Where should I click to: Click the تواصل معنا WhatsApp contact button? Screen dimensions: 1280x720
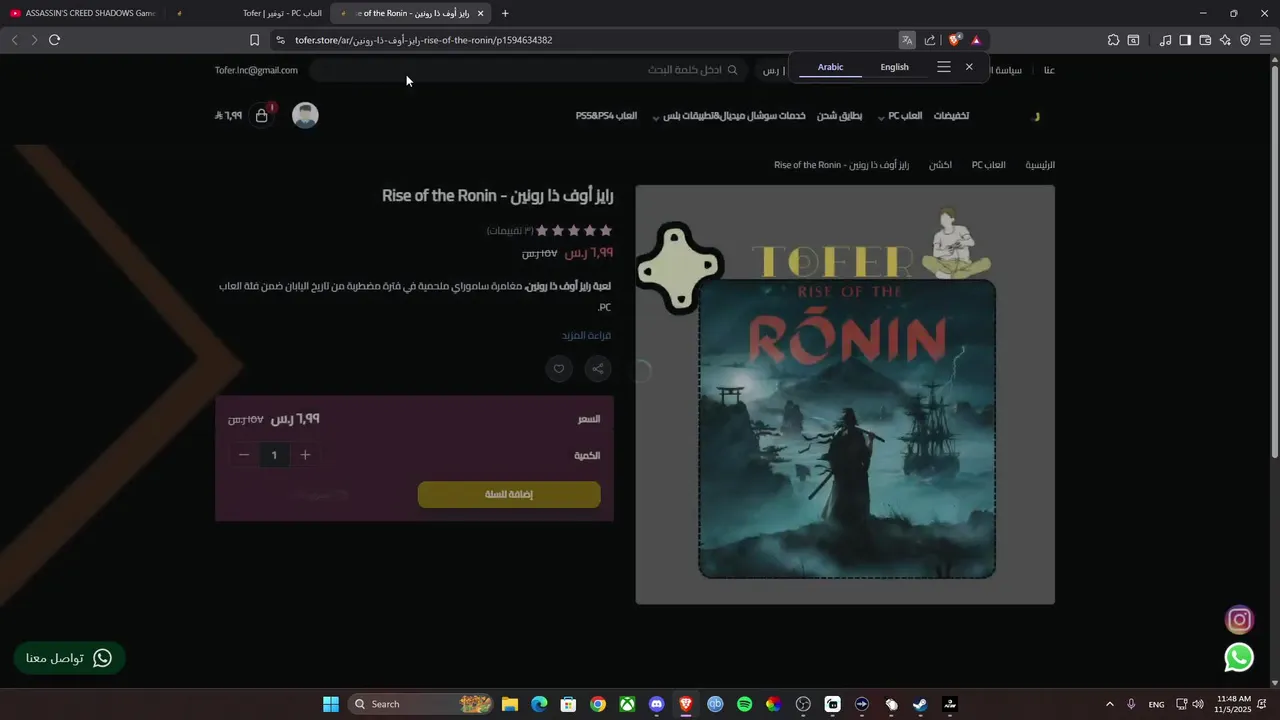click(x=69, y=658)
